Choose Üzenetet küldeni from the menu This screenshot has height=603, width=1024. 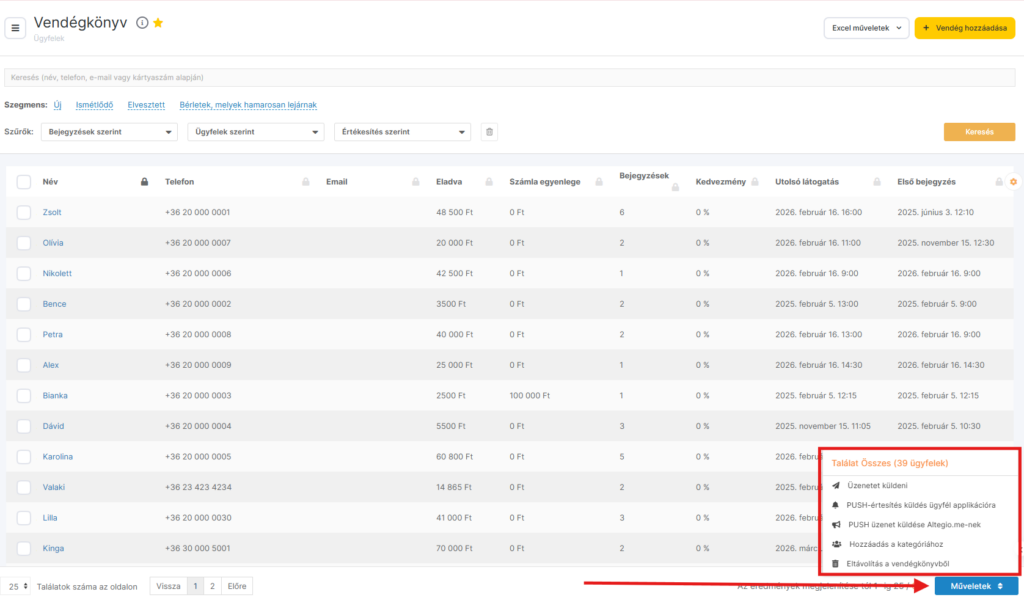(x=877, y=485)
